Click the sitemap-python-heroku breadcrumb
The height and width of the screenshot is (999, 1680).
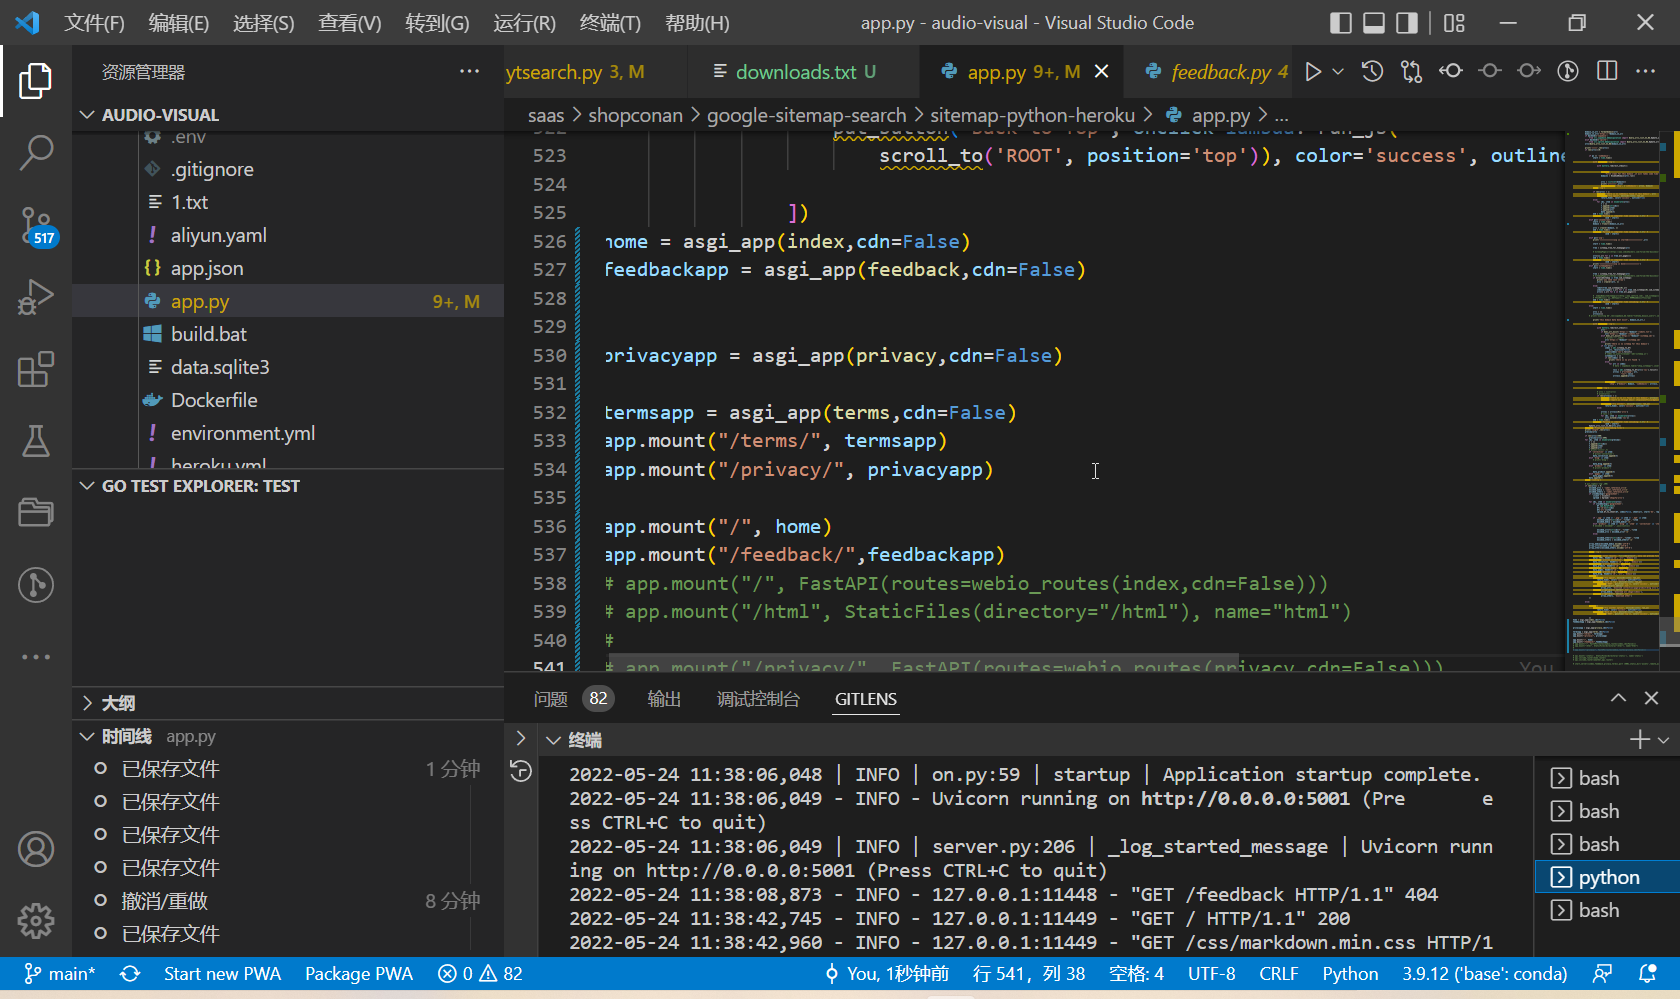coord(1032,115)
